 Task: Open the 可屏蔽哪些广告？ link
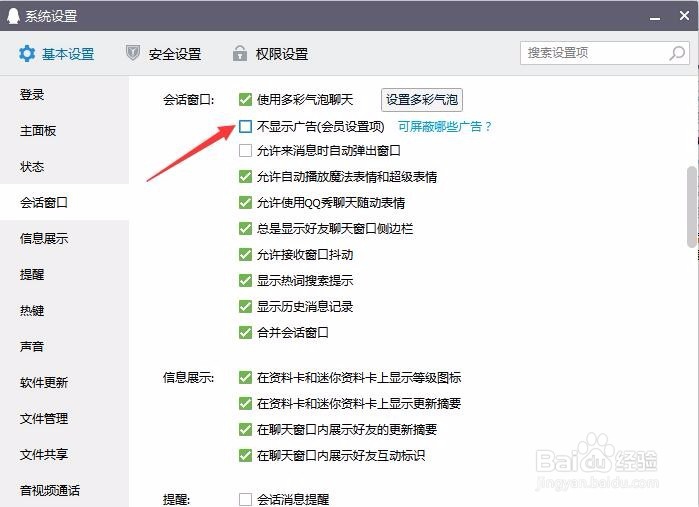pyautogui.click(x=444, y=127)
